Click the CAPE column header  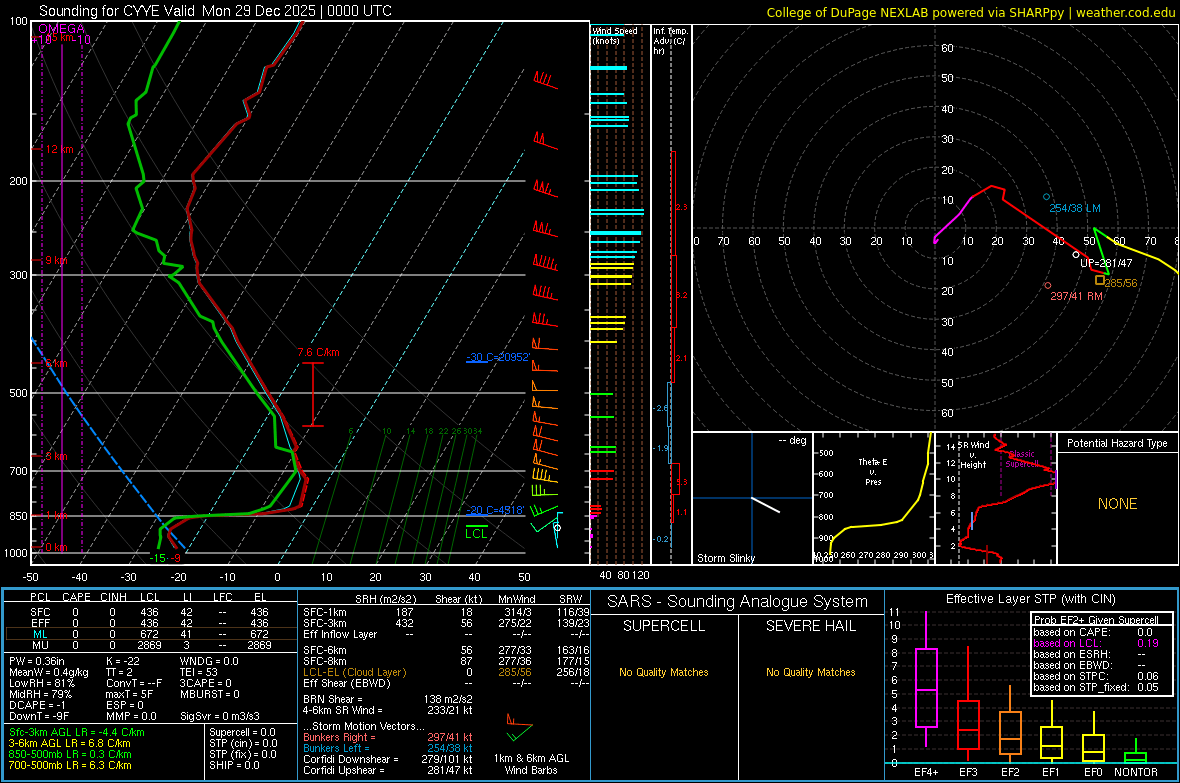point(76,597)
